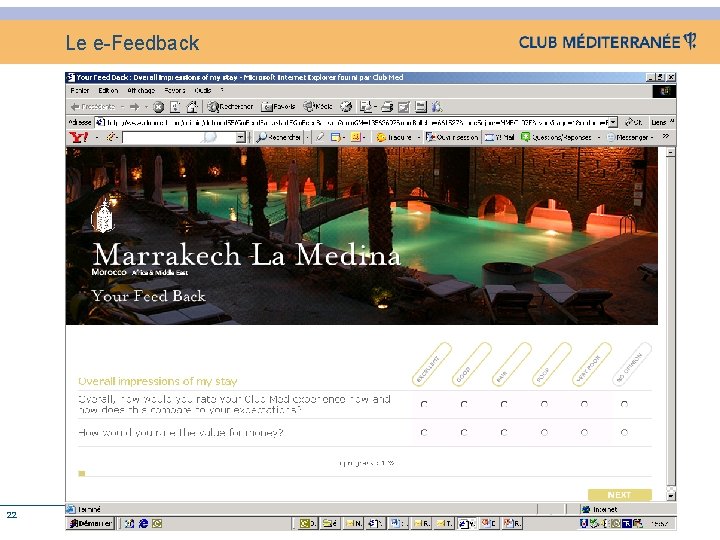This screenshot has height=540, width=720.
Task: Open Y! Mail from Yahoo toolbar
Action: point(500,137)
